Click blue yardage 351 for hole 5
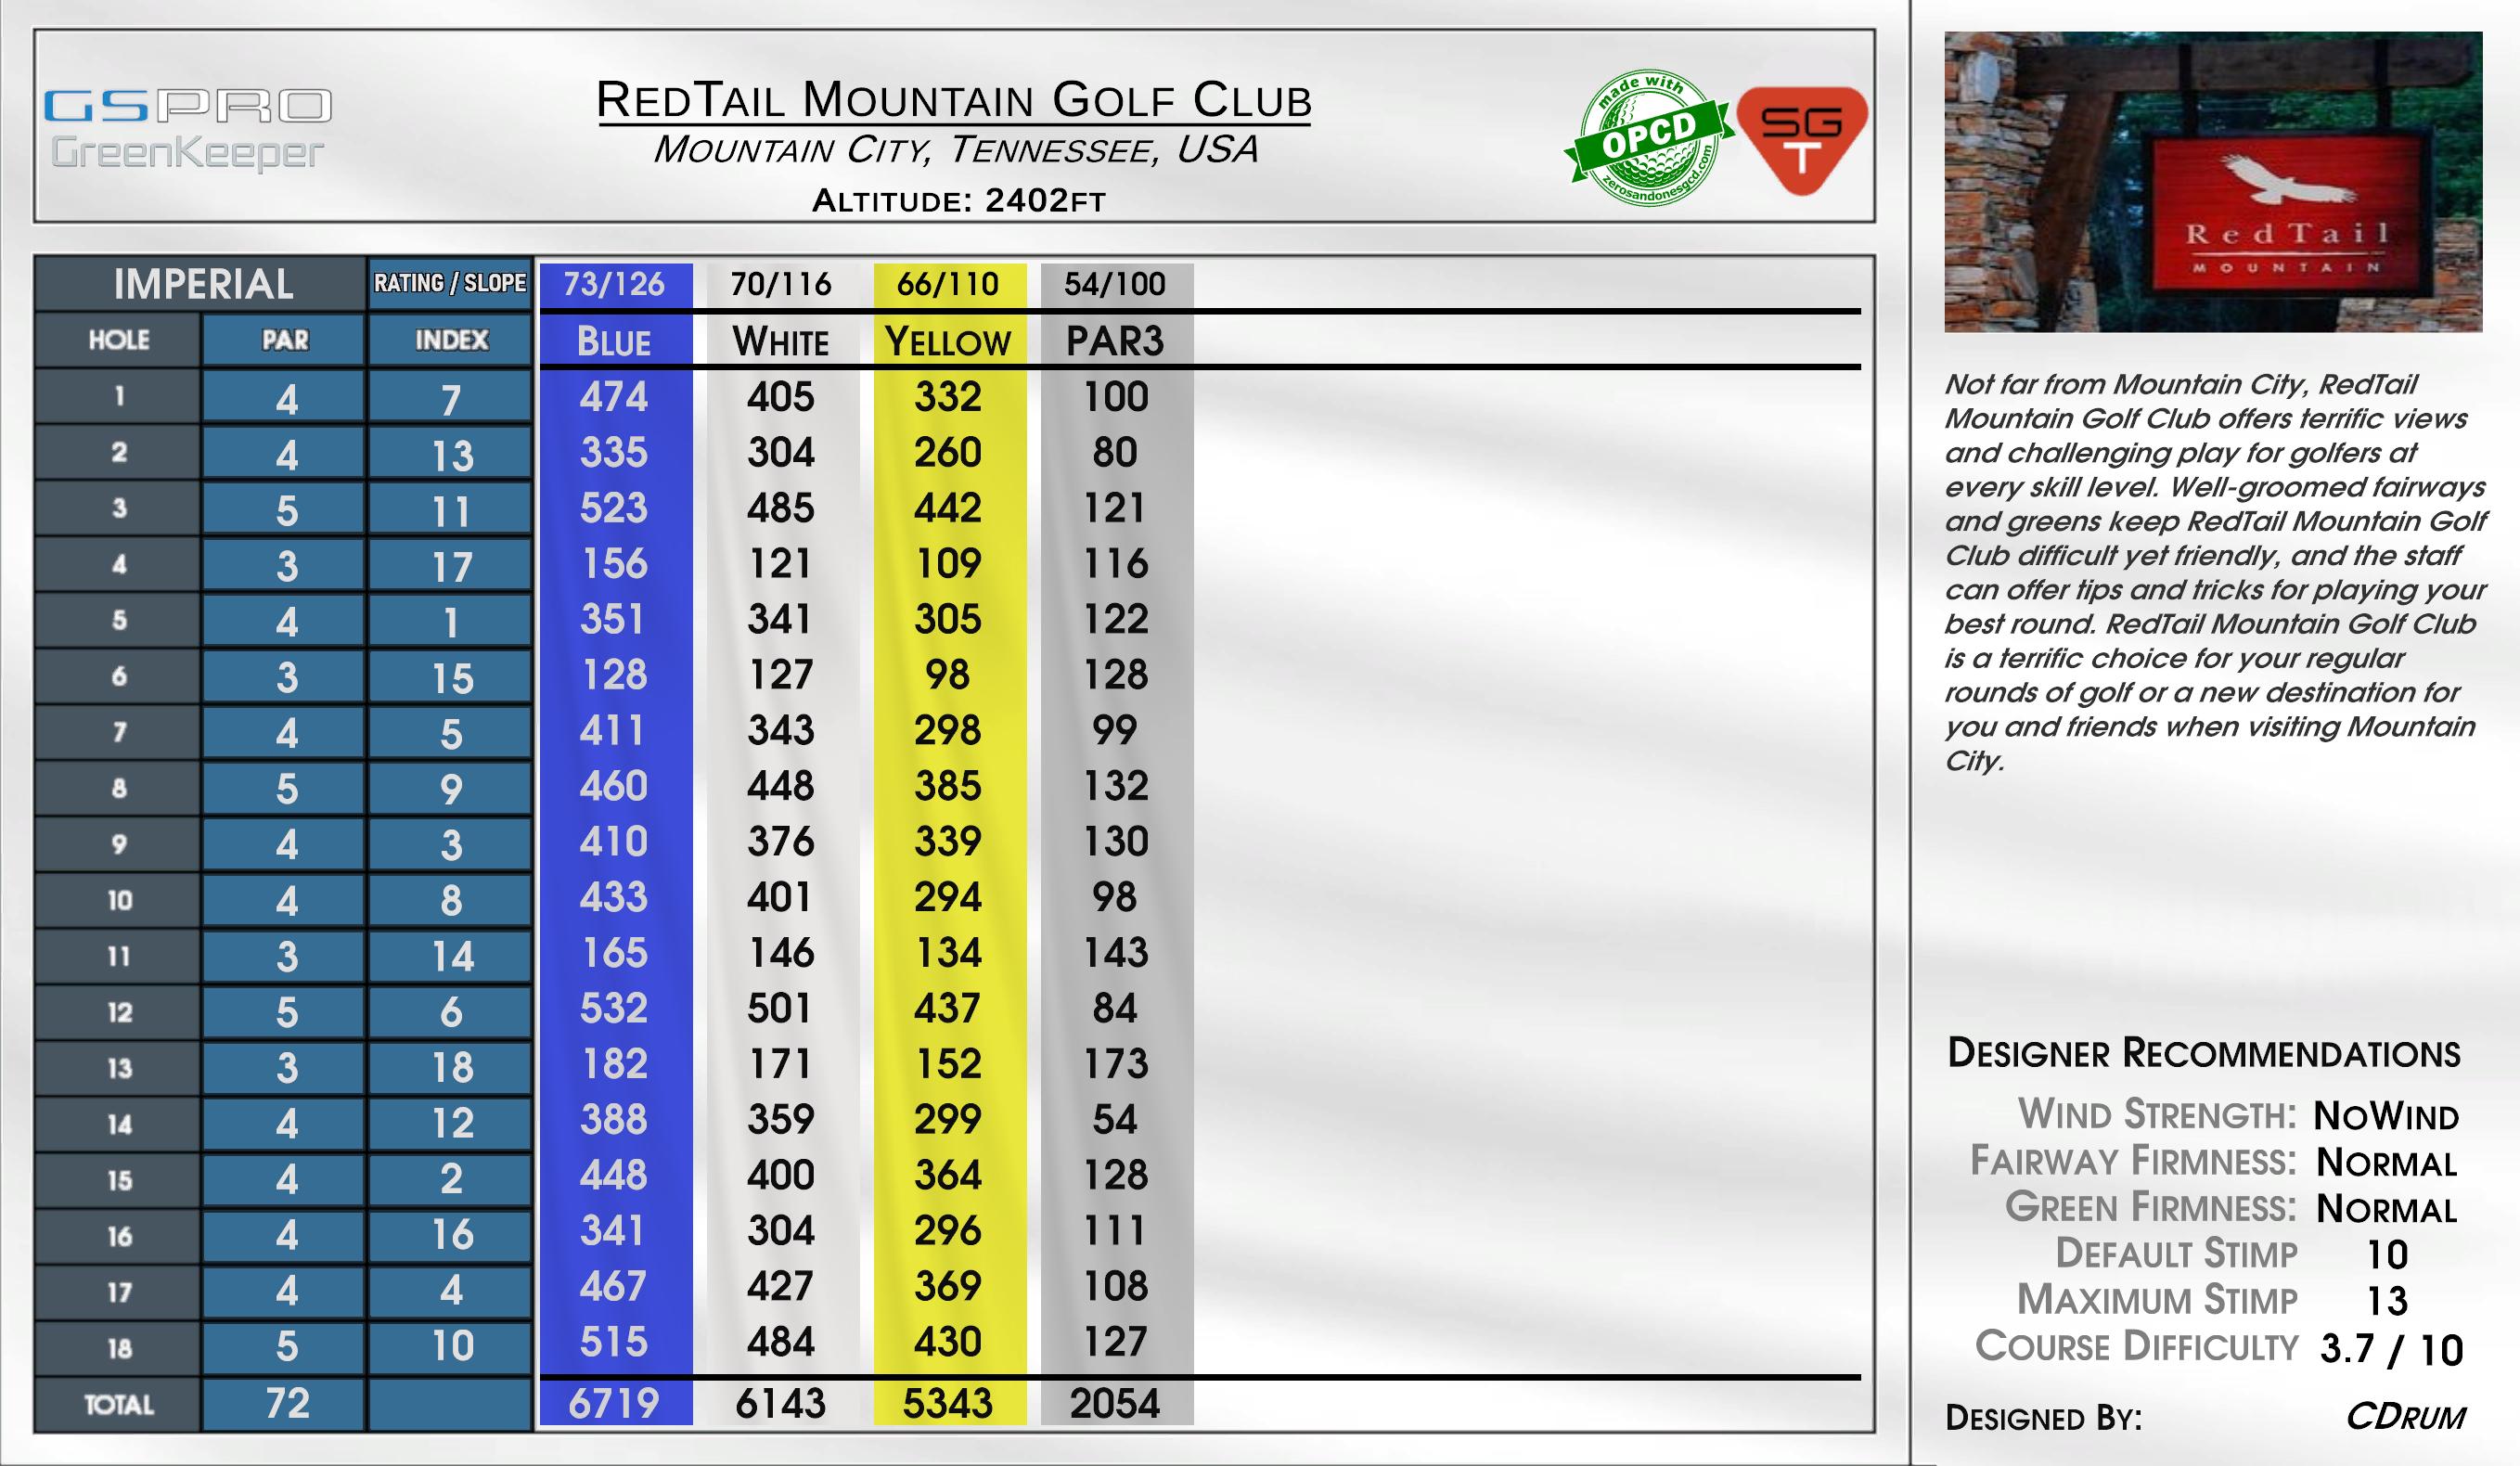Viewport: 2520px width, 1466px height. tap(614, 619)
